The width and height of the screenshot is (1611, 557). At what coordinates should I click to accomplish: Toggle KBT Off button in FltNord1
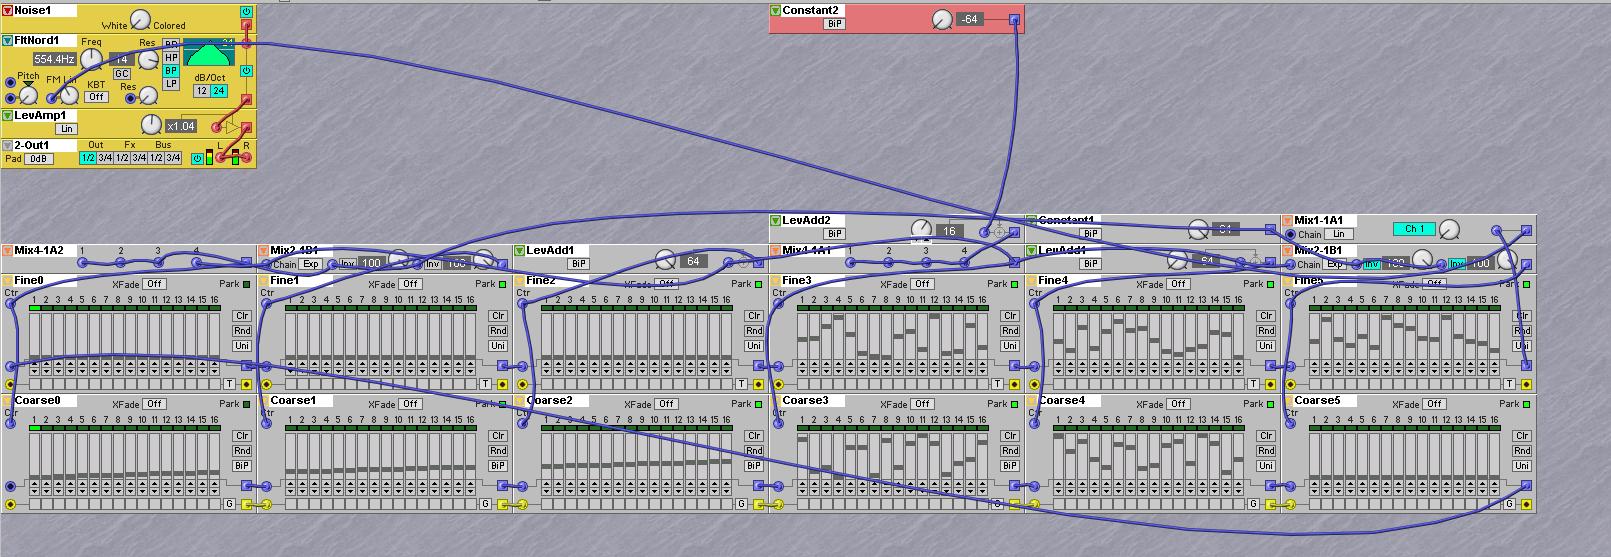click(x=96, y=97)
